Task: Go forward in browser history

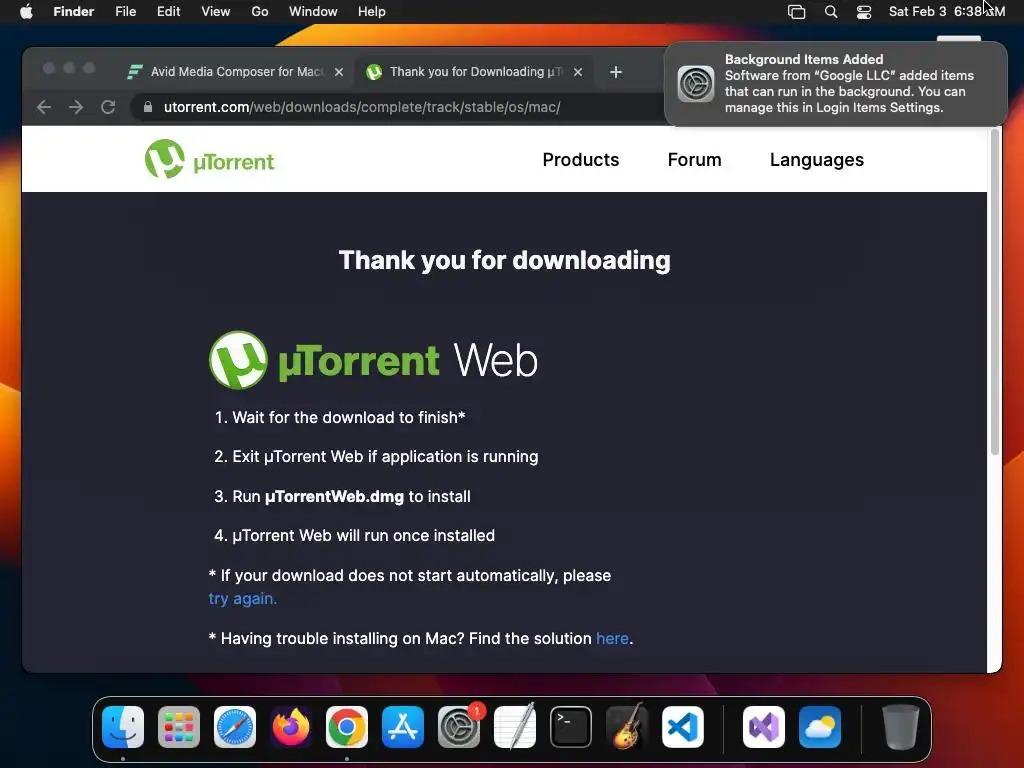Action: coord(76,107)
